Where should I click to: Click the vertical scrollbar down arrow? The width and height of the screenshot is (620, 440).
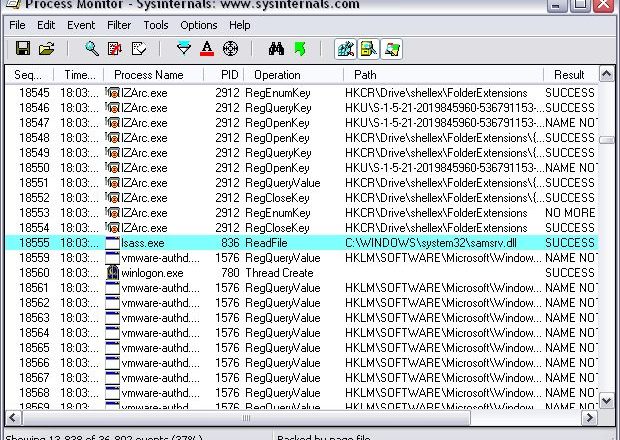click(607, 400)
